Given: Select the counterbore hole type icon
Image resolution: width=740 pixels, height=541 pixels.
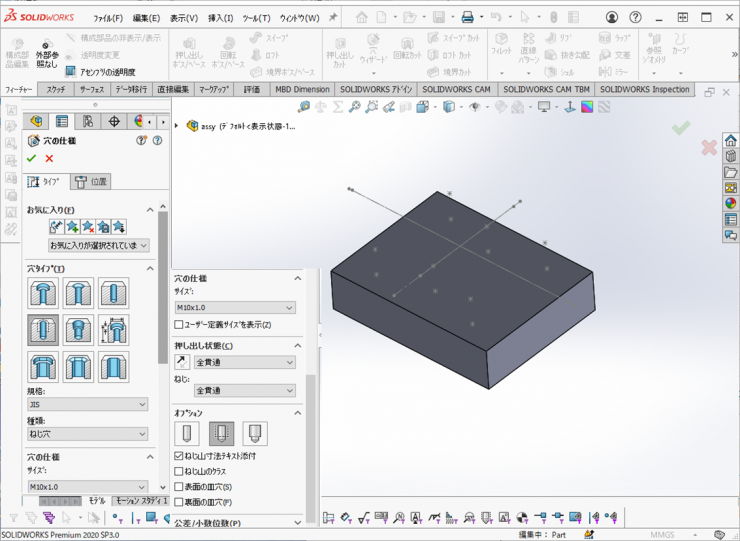Looking at the screenshot, I should pos(43,293).
